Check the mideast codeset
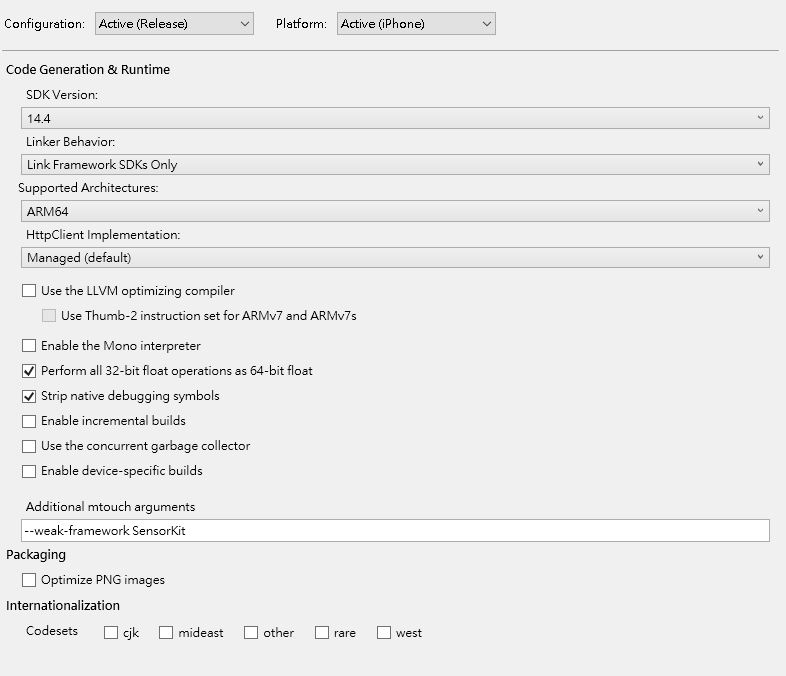 pyautogui.click(x=166, y=632)
